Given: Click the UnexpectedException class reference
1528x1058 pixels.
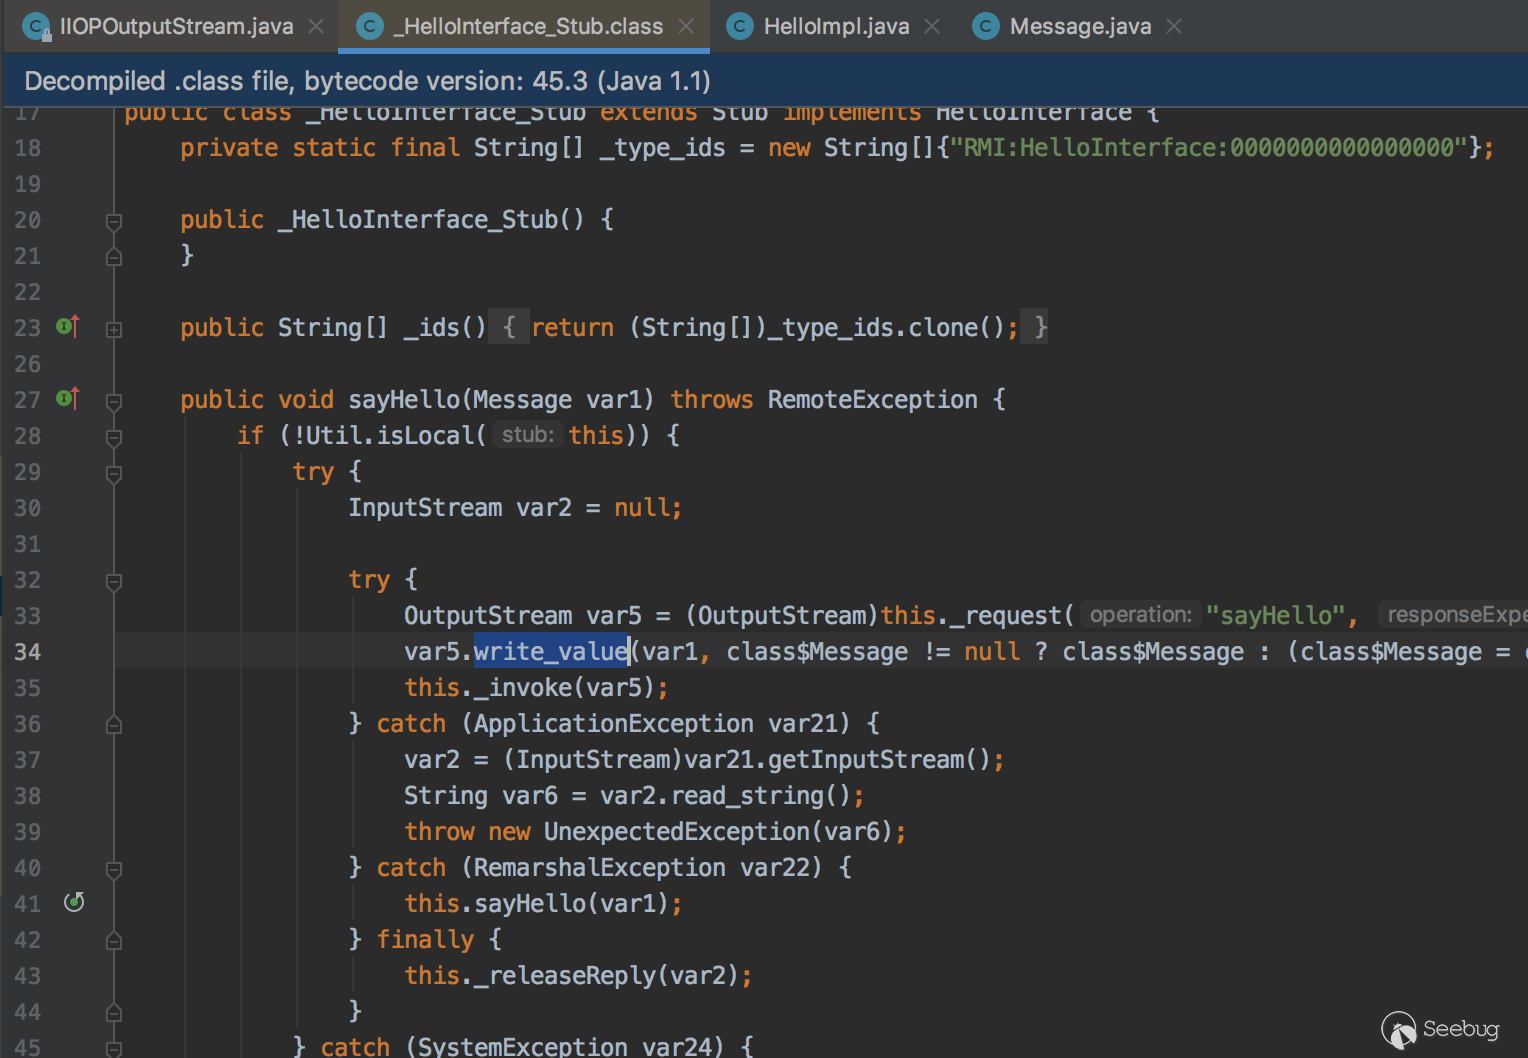Looking at the screenshot, I should pyautogui.click(x=676, y=832).
